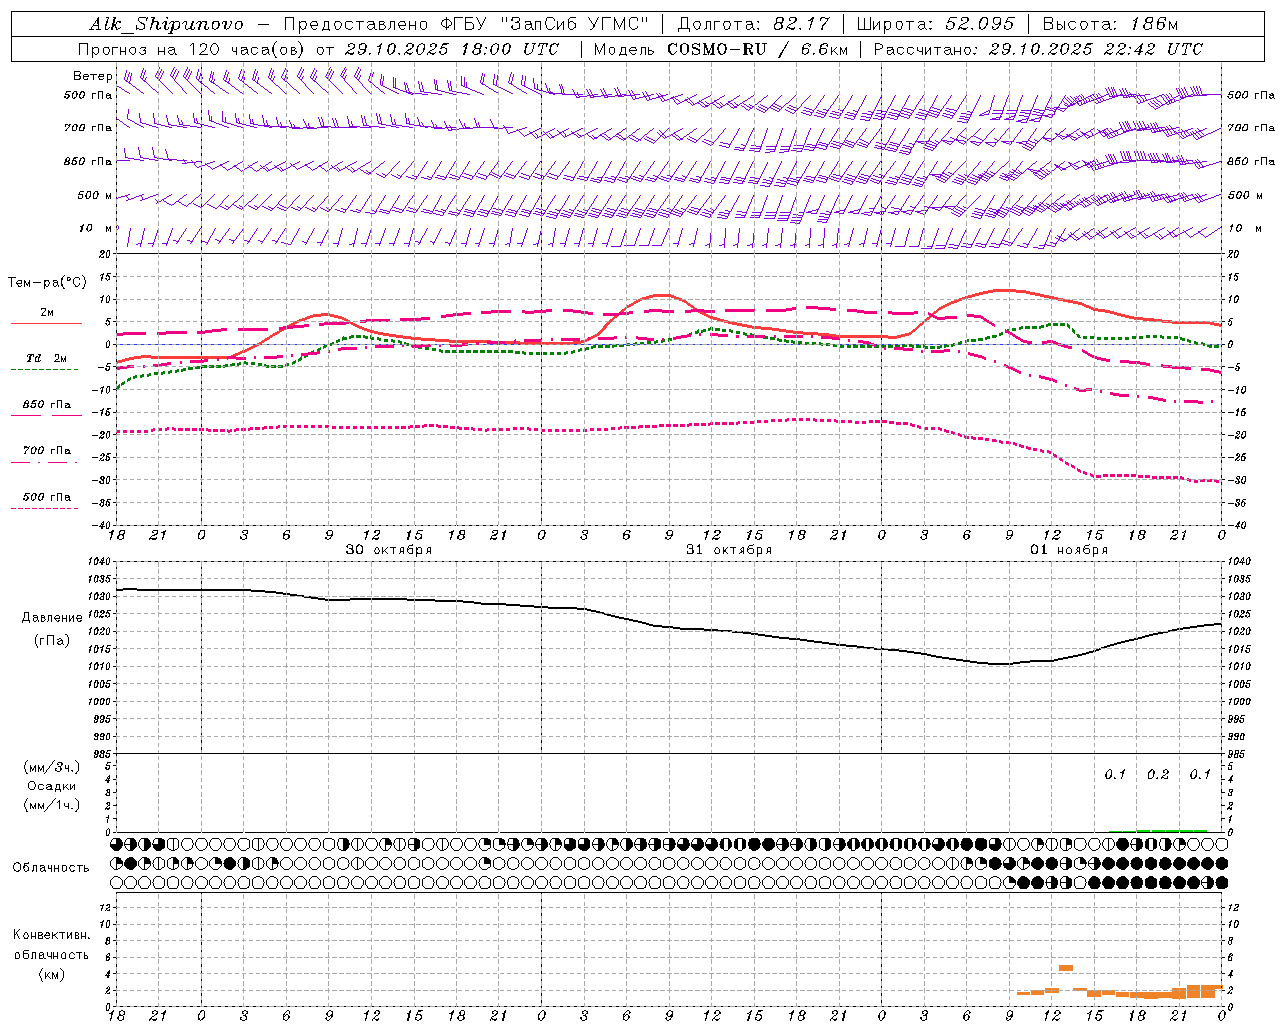Screen dimensions: 1280x1024
Task: Click the "850 гПа" temperature legend entry
Action: click(47, 405)
